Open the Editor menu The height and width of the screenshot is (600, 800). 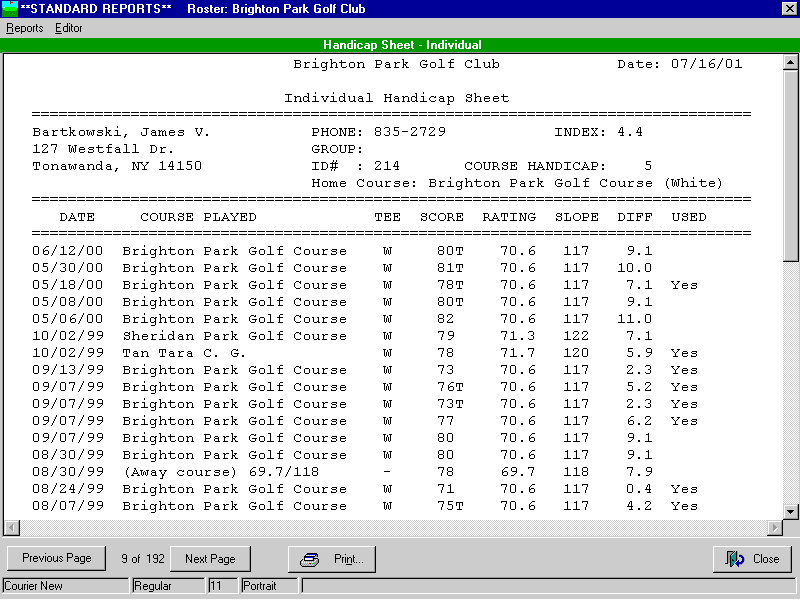pos(68,28)
